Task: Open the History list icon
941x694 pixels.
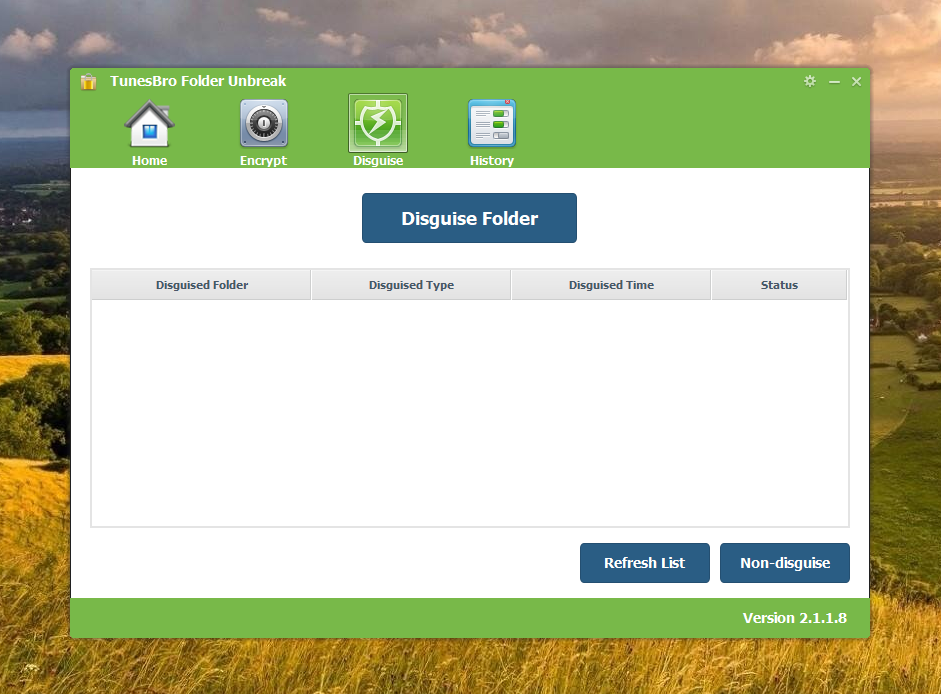Action: pyautogui.click(x=491, y=125)
